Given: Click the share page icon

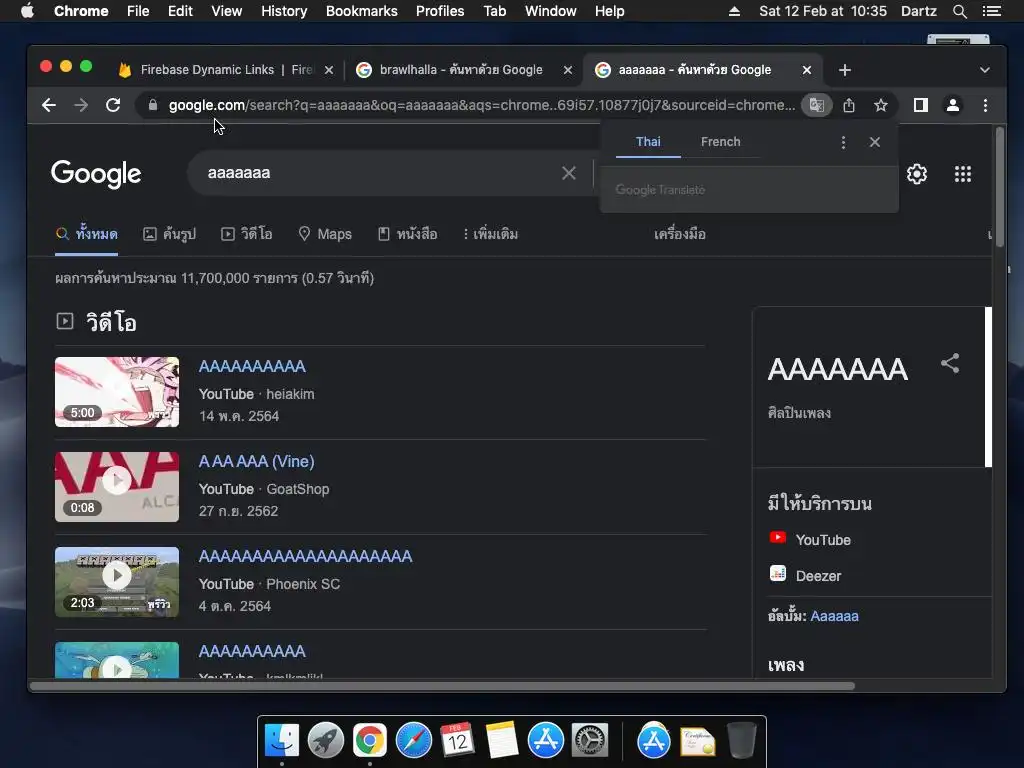Looking at the screenshot, I should (x=849, y=105).
